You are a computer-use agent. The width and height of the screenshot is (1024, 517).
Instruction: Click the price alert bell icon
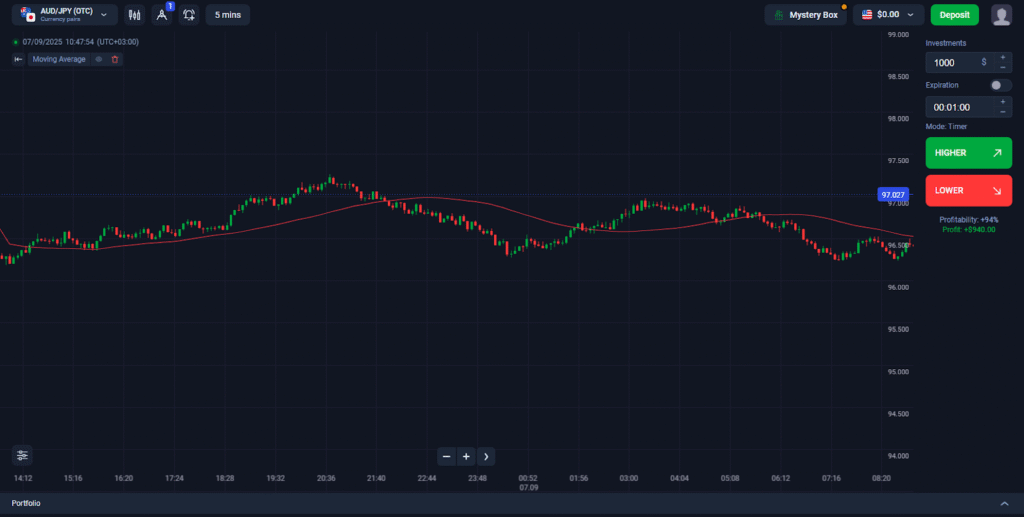(189, 15)
